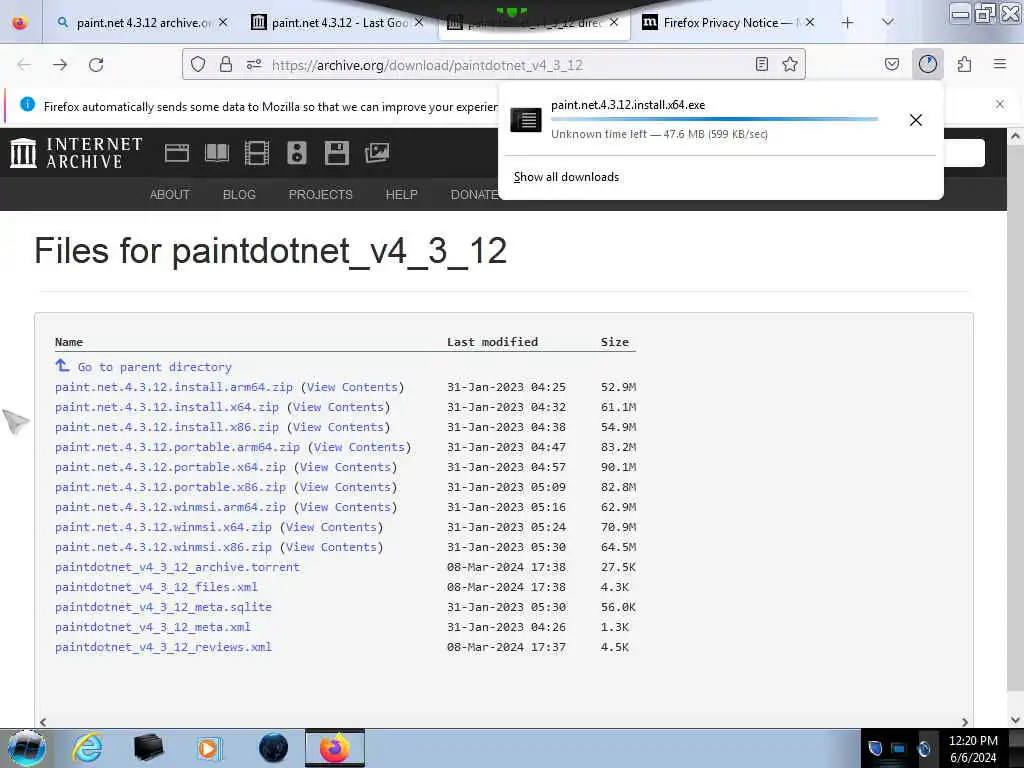Open paintdotnet_v4_3_12_files.xml

pos(156,587)
